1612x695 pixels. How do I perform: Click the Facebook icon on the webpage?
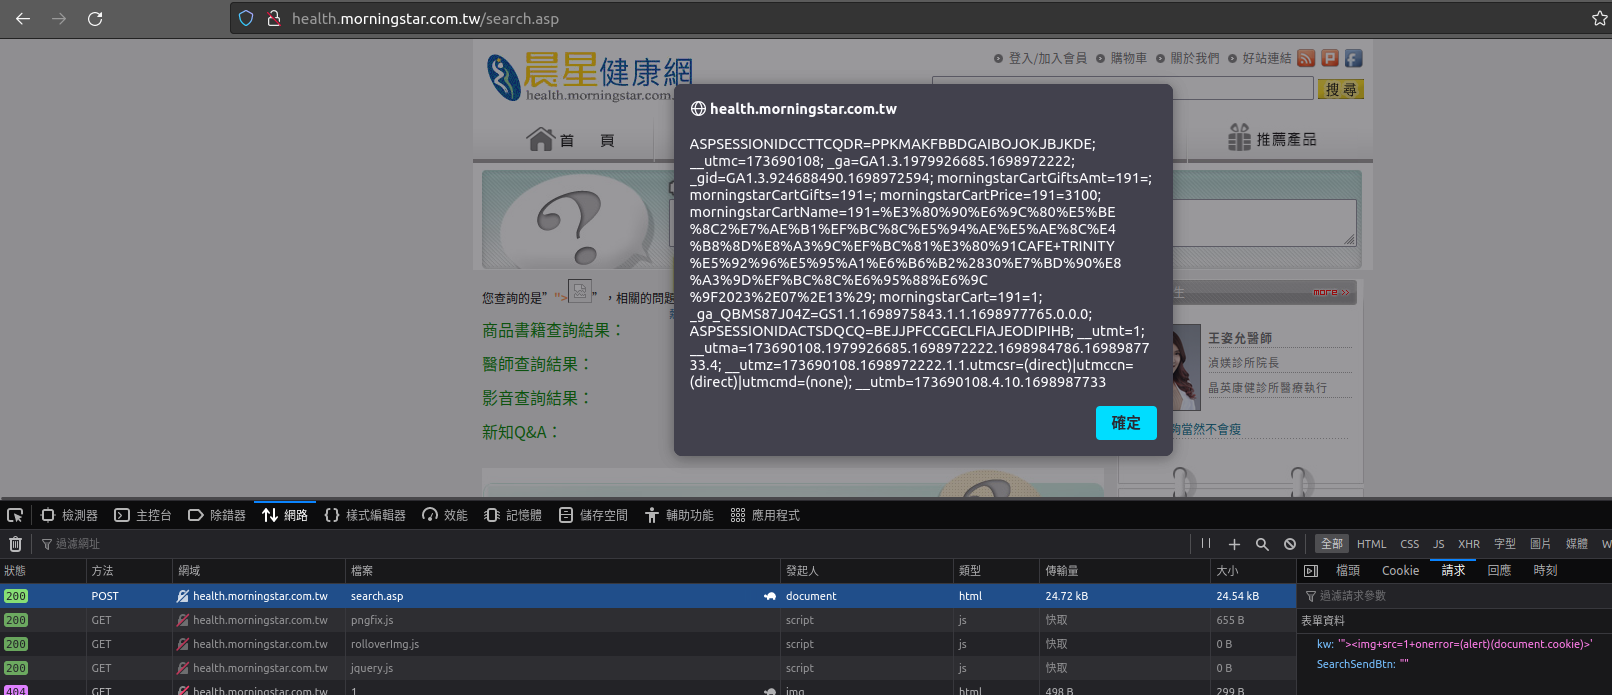point(1353,58)
